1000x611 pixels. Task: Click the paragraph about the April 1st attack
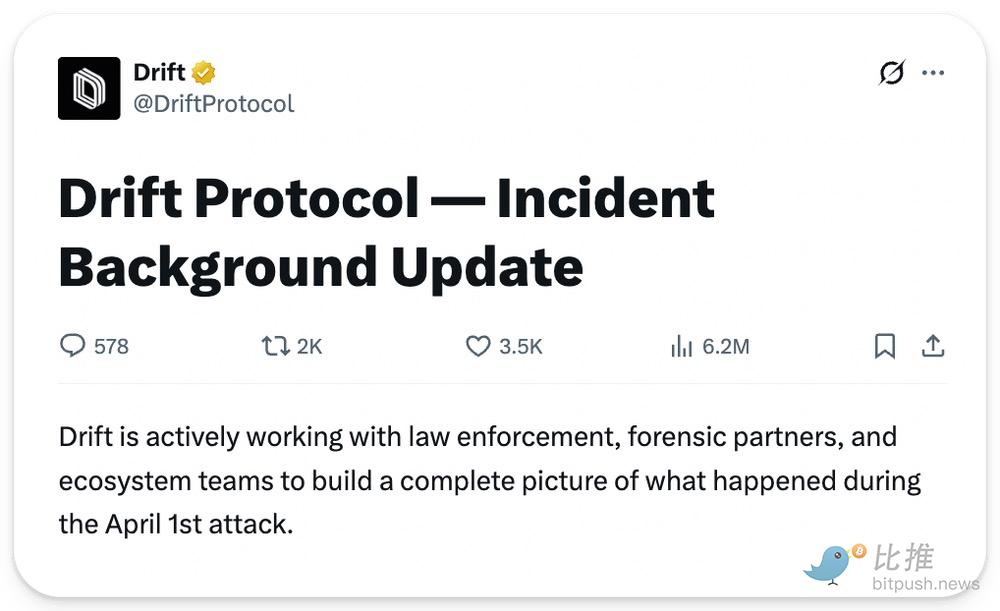tap(477, 480)
